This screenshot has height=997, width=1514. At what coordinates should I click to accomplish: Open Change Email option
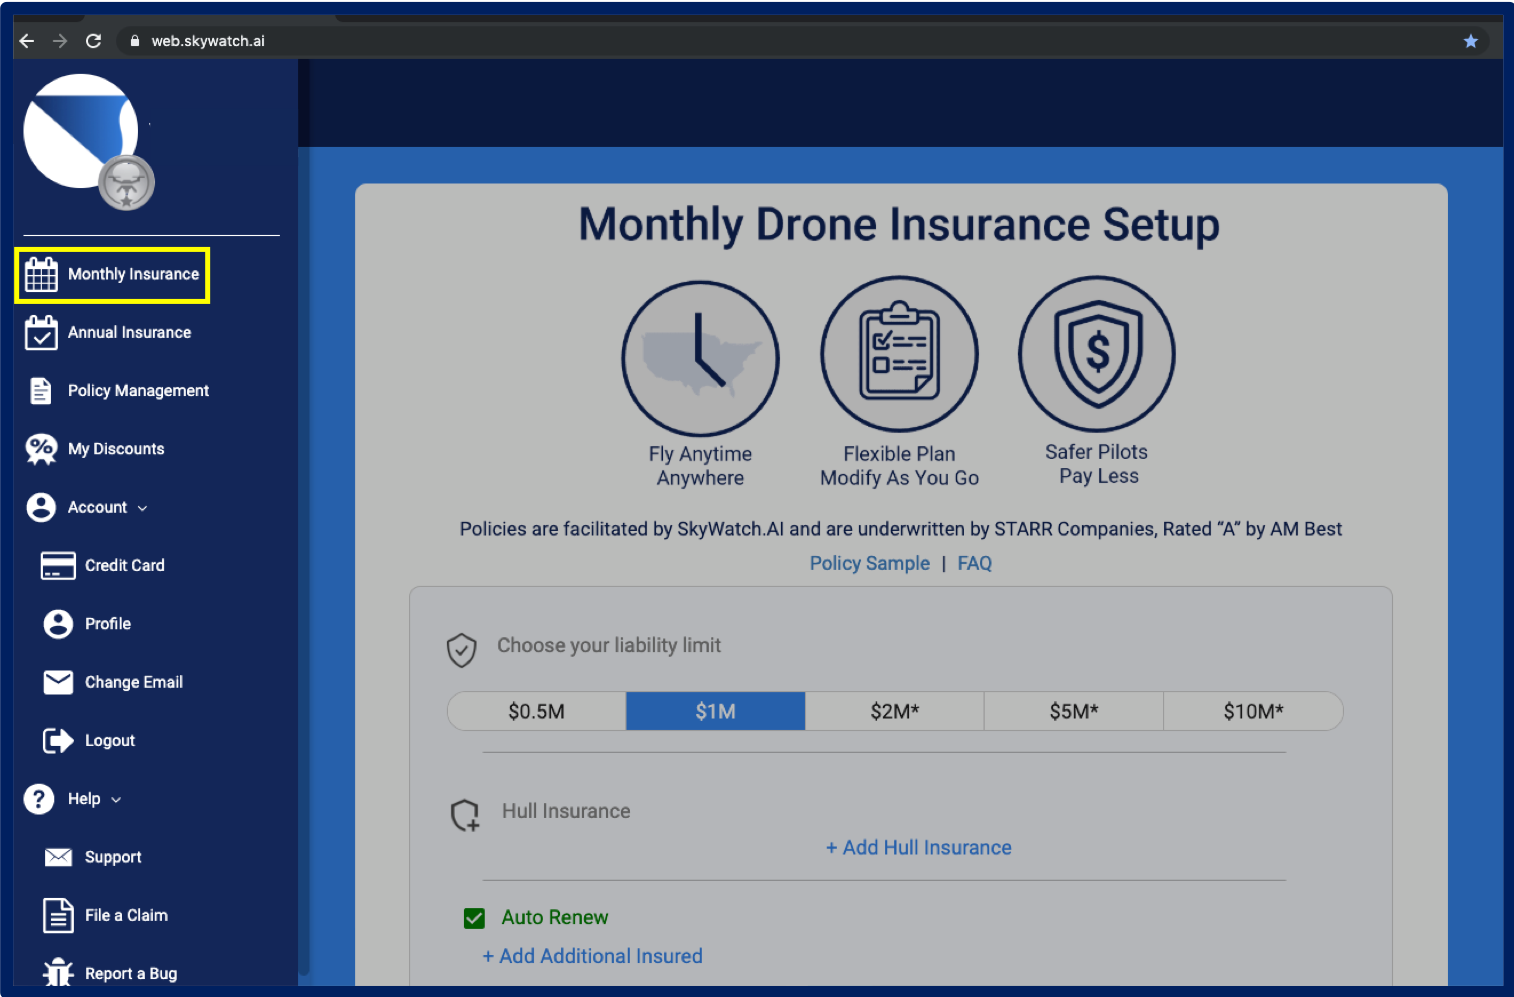[134, 682]
